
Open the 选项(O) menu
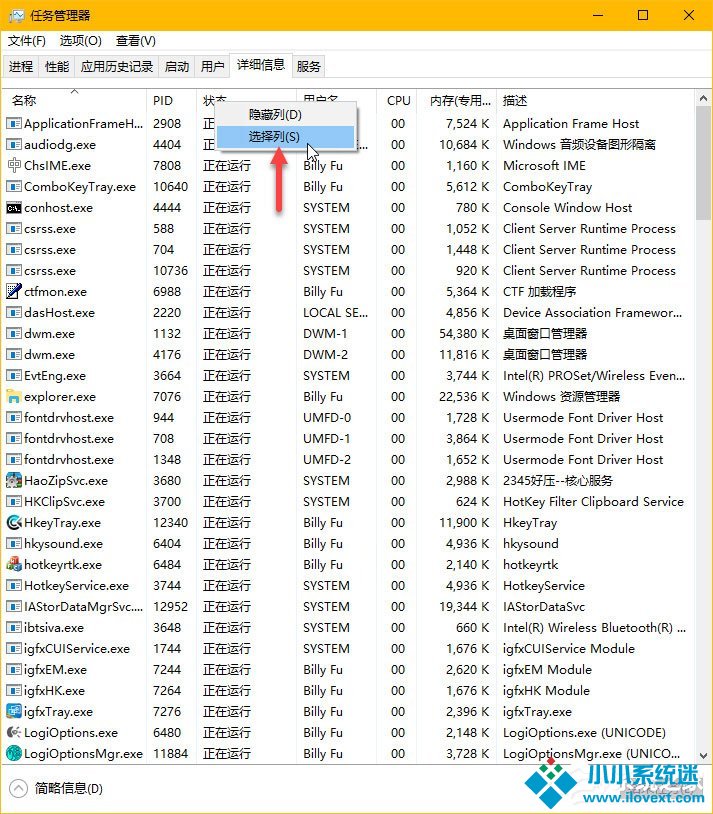coord(80,40)
